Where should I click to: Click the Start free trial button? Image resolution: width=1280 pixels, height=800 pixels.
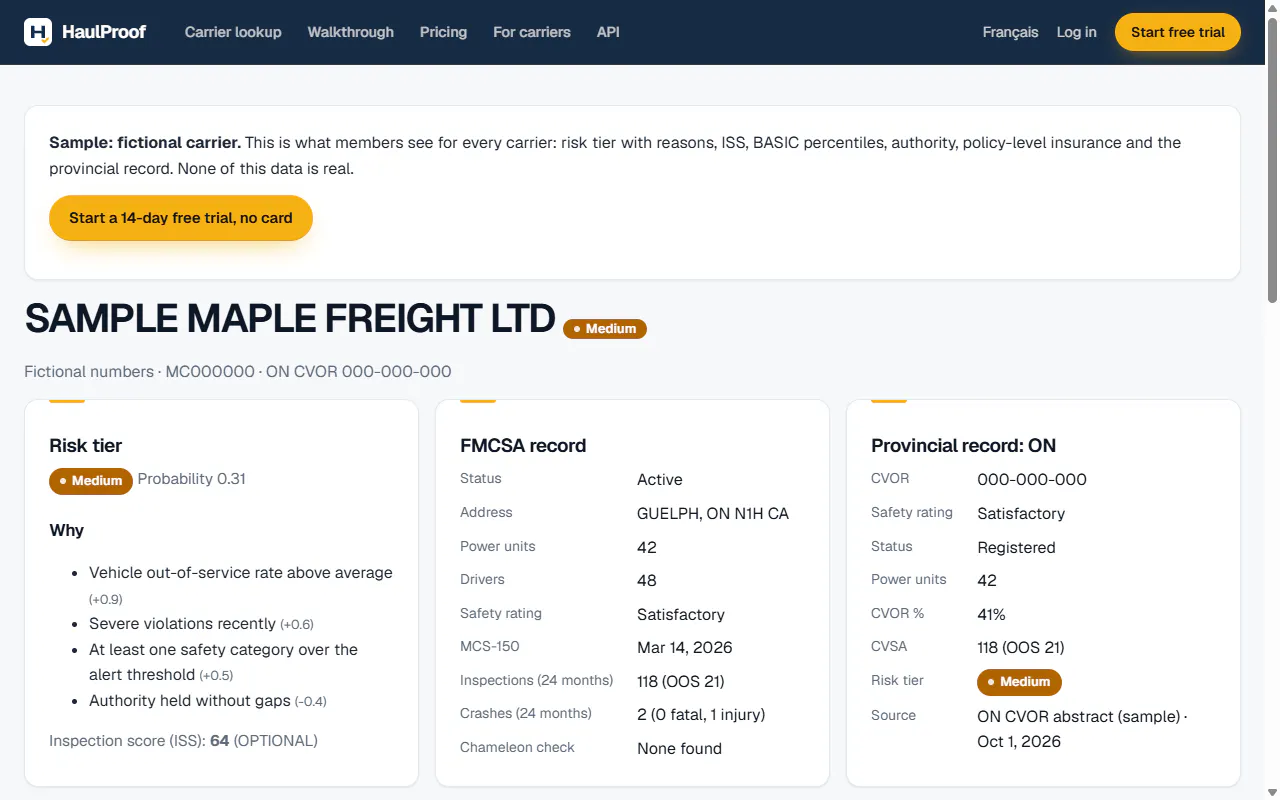1178,32
